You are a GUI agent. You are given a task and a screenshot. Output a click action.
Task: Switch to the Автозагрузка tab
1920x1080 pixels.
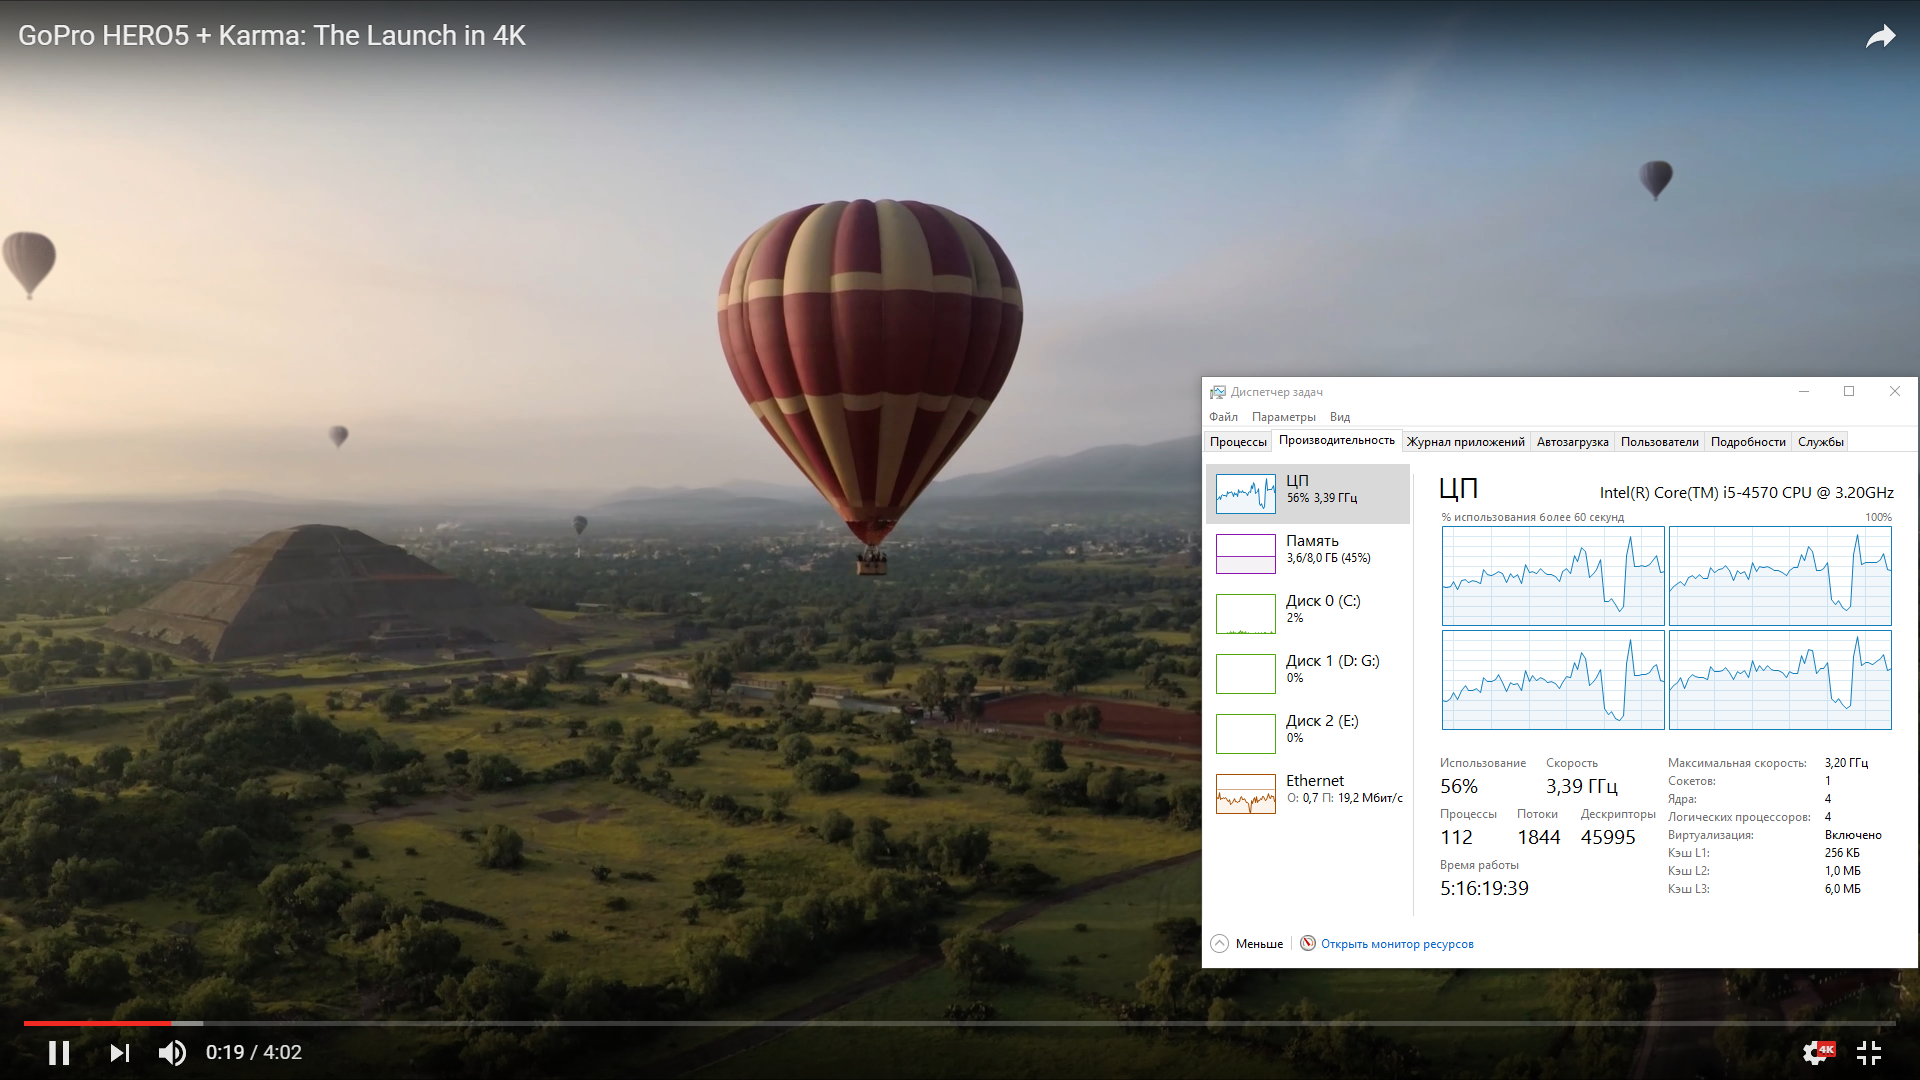pos(1572,442)
